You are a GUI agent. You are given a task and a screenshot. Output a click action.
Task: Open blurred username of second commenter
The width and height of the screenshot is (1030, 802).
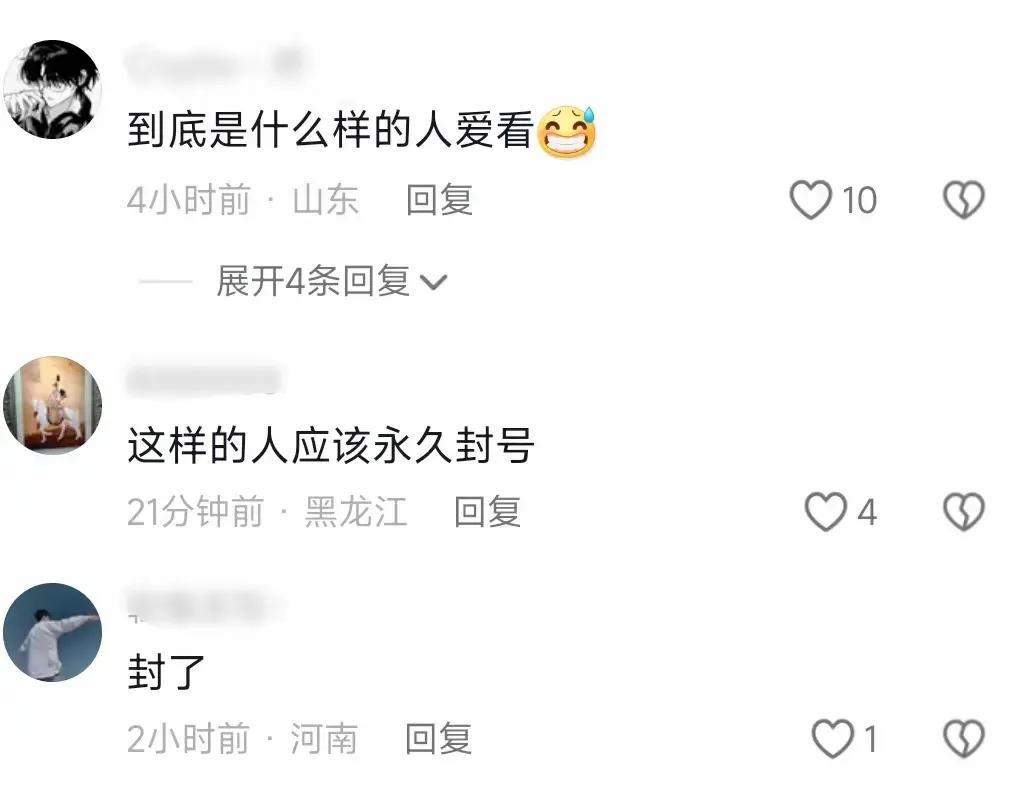pos(204,379)
